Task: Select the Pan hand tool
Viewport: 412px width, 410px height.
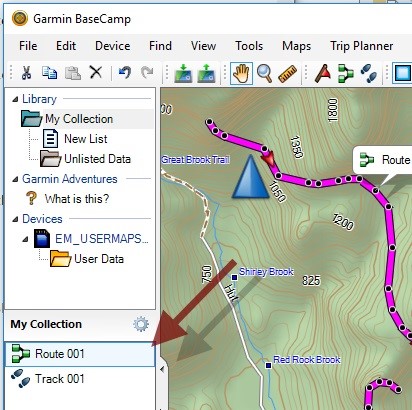Action: pos(241,73)
